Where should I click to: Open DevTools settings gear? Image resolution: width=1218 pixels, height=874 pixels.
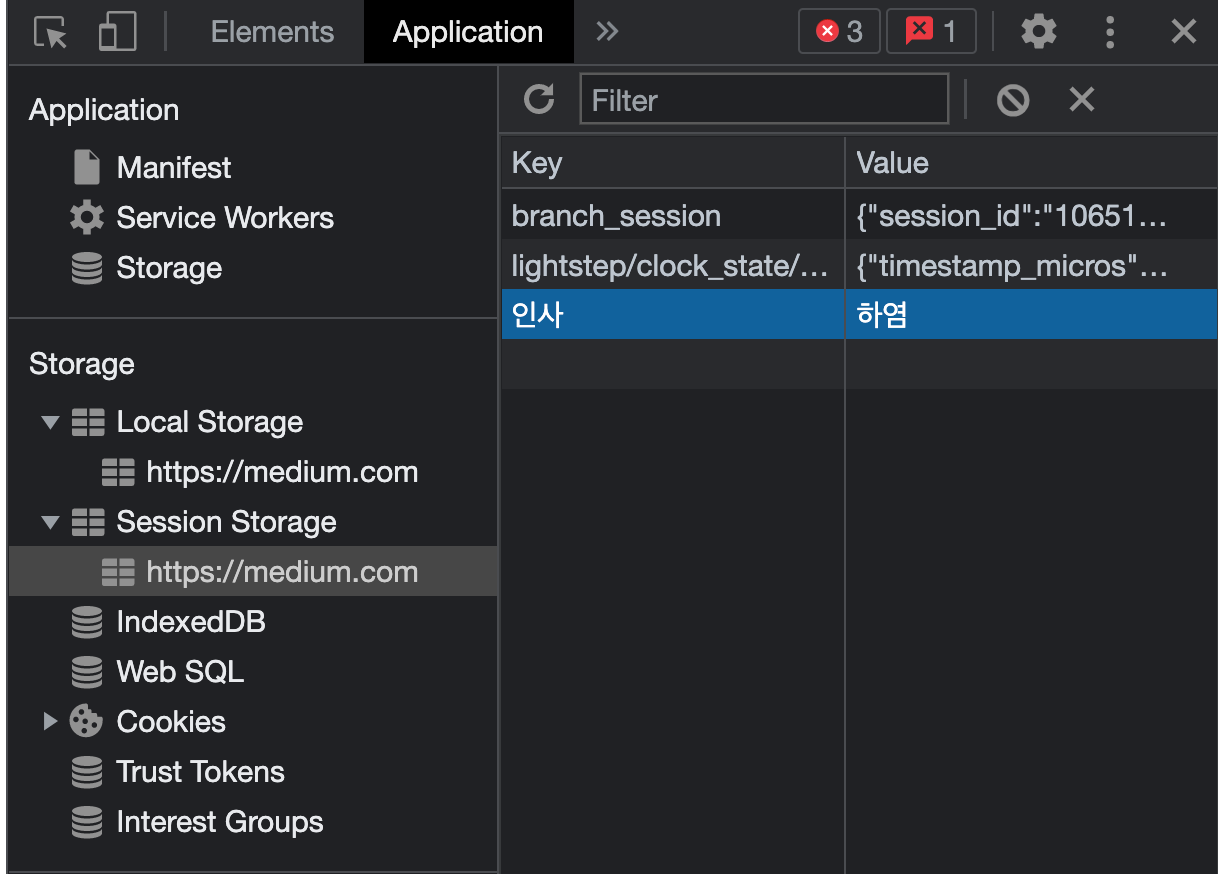pos(1039,32)
